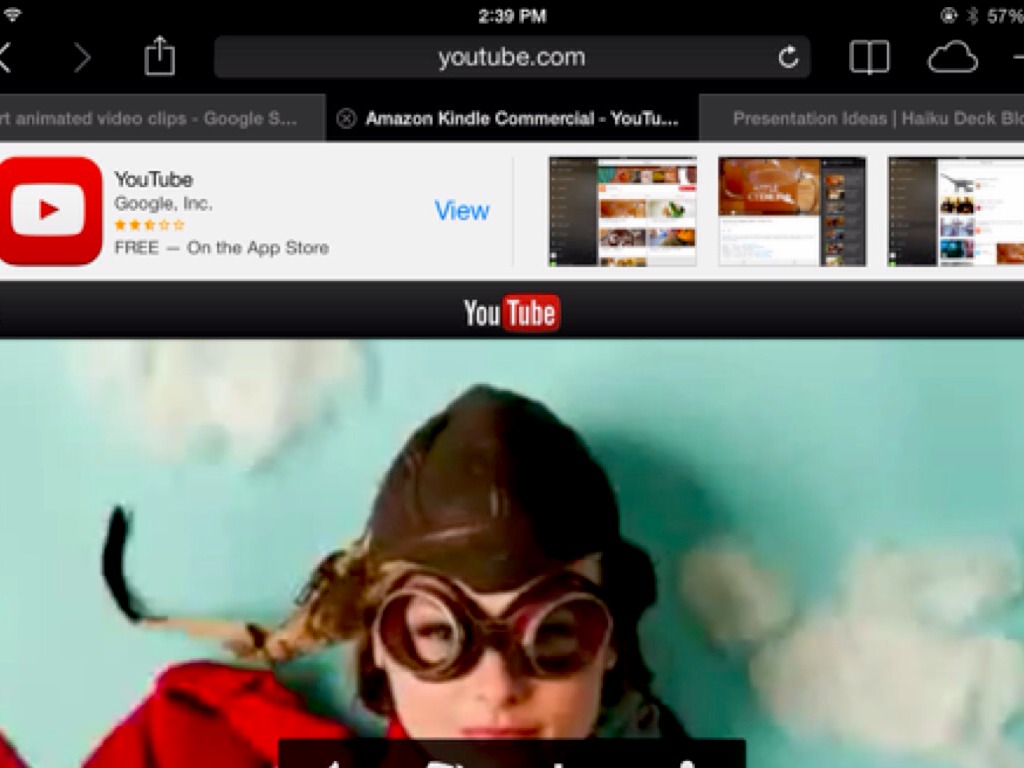1024x768 pixels.
Task: Open first YouTube app screenshot thumbnail
Action: click(x=622, y=211)
